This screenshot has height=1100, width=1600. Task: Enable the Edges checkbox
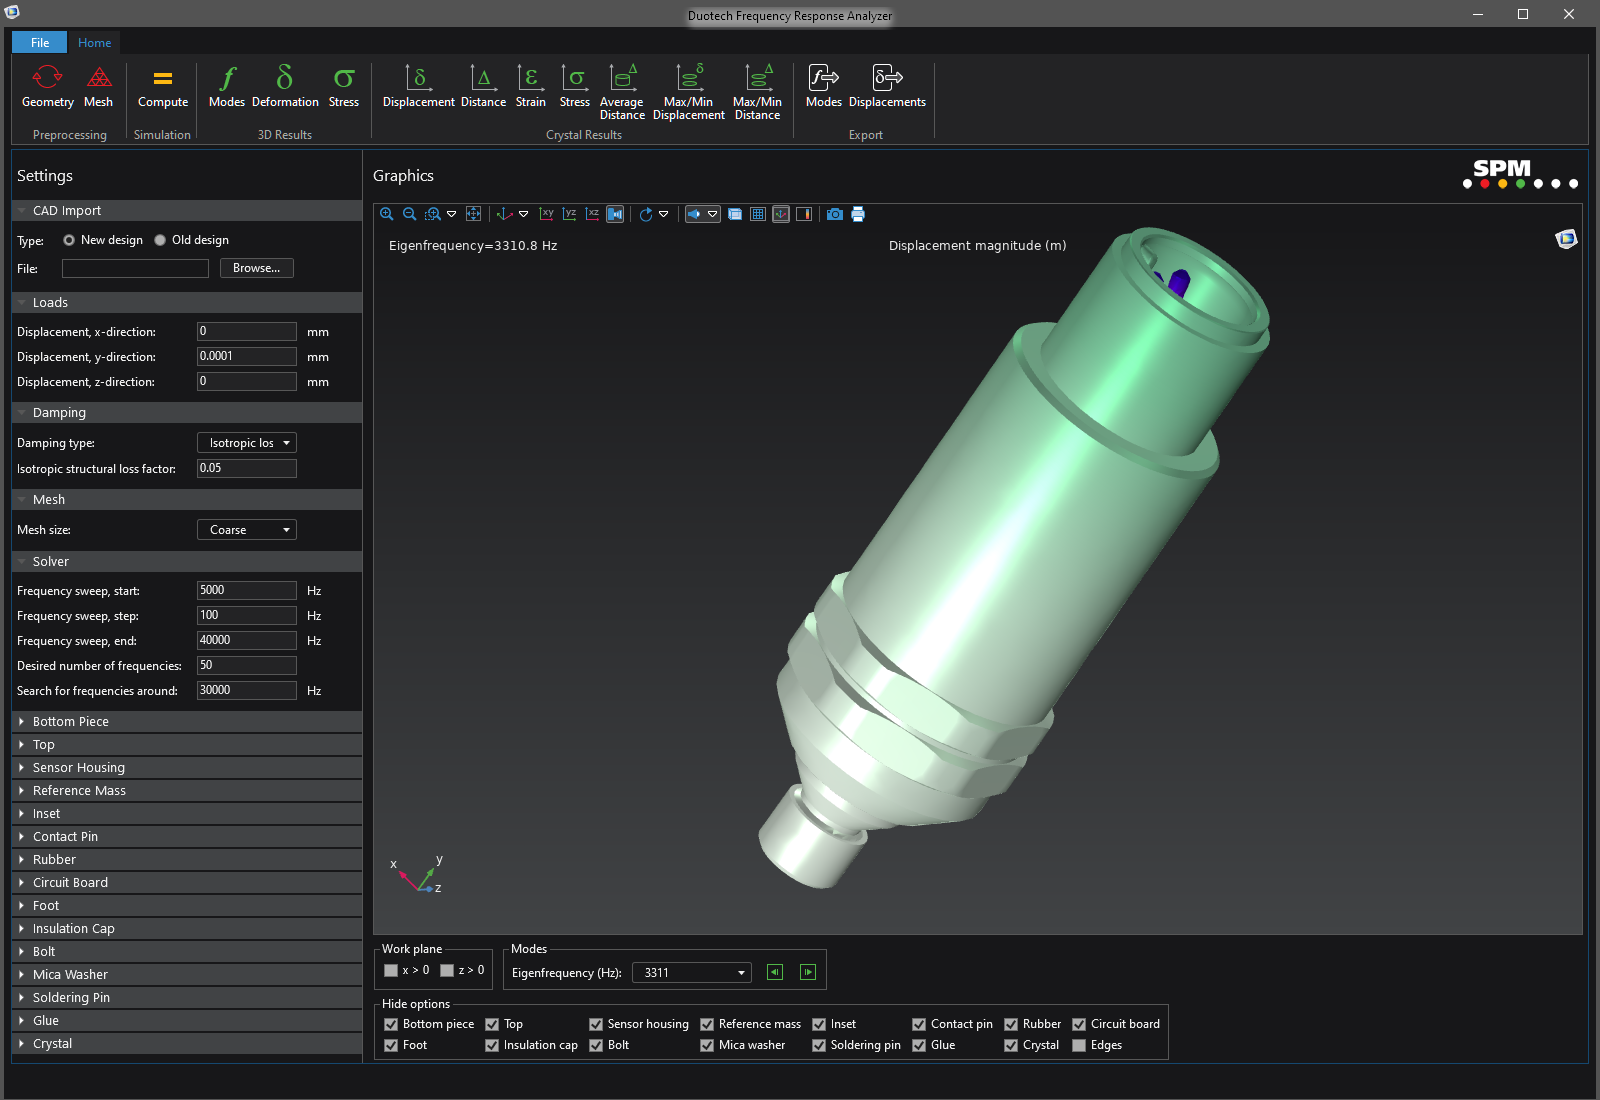pos(1079,1045)
